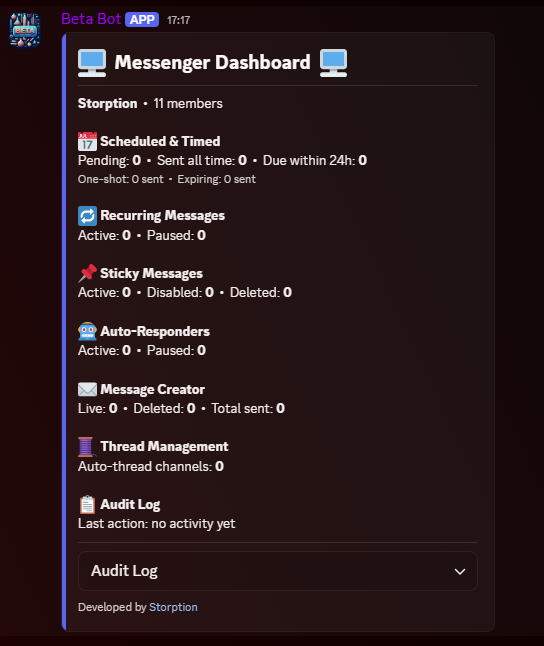
Task: Click 'Last action: no activity yet' text
Action: [157, 524]
